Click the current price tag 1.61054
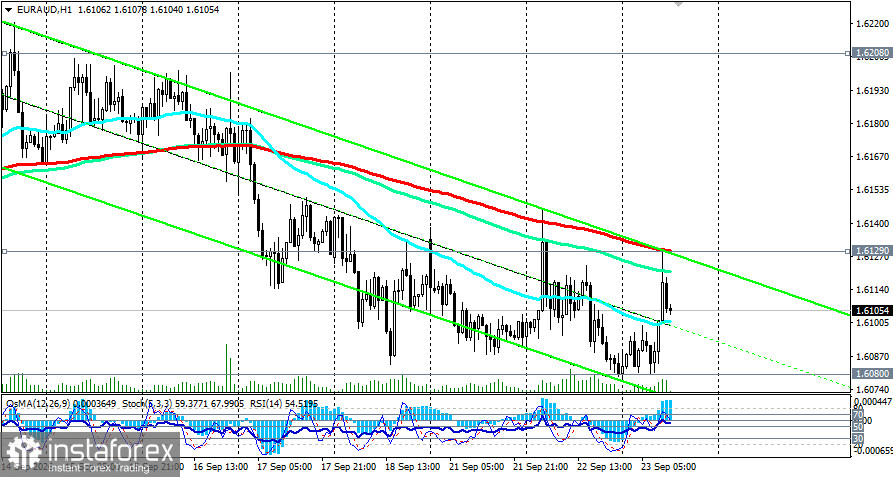 click(x=871, y=311)
